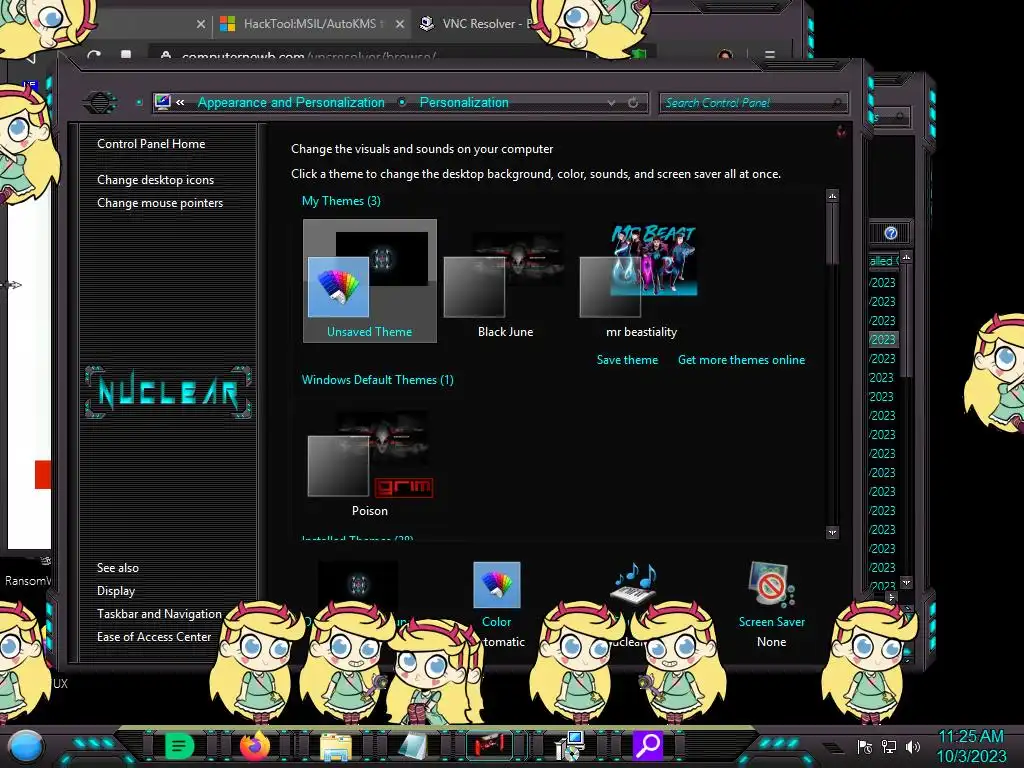
Task: Open the purple magnifier app on taskbar
Action: click(647, 745)
